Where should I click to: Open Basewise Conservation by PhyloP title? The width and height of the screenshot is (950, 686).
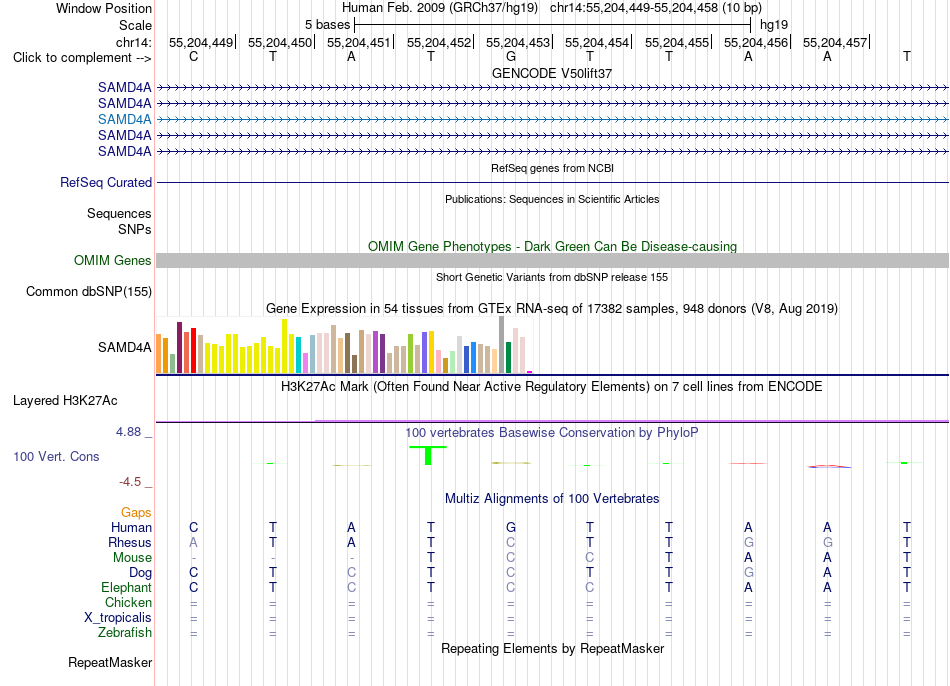click(x=552, y=433)
